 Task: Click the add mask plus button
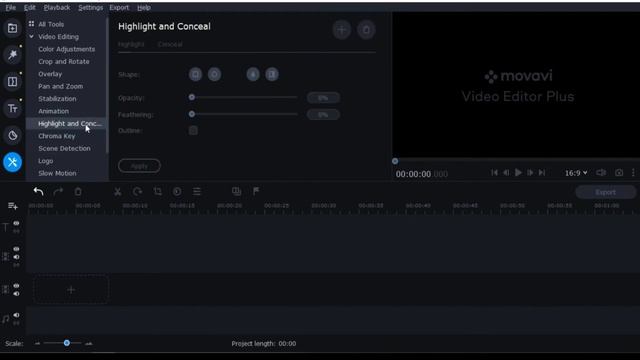pyautogui.click(x=342, y=30)
